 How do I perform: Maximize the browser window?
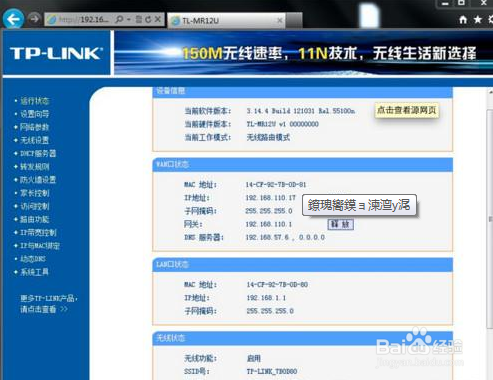coord(461,3)
